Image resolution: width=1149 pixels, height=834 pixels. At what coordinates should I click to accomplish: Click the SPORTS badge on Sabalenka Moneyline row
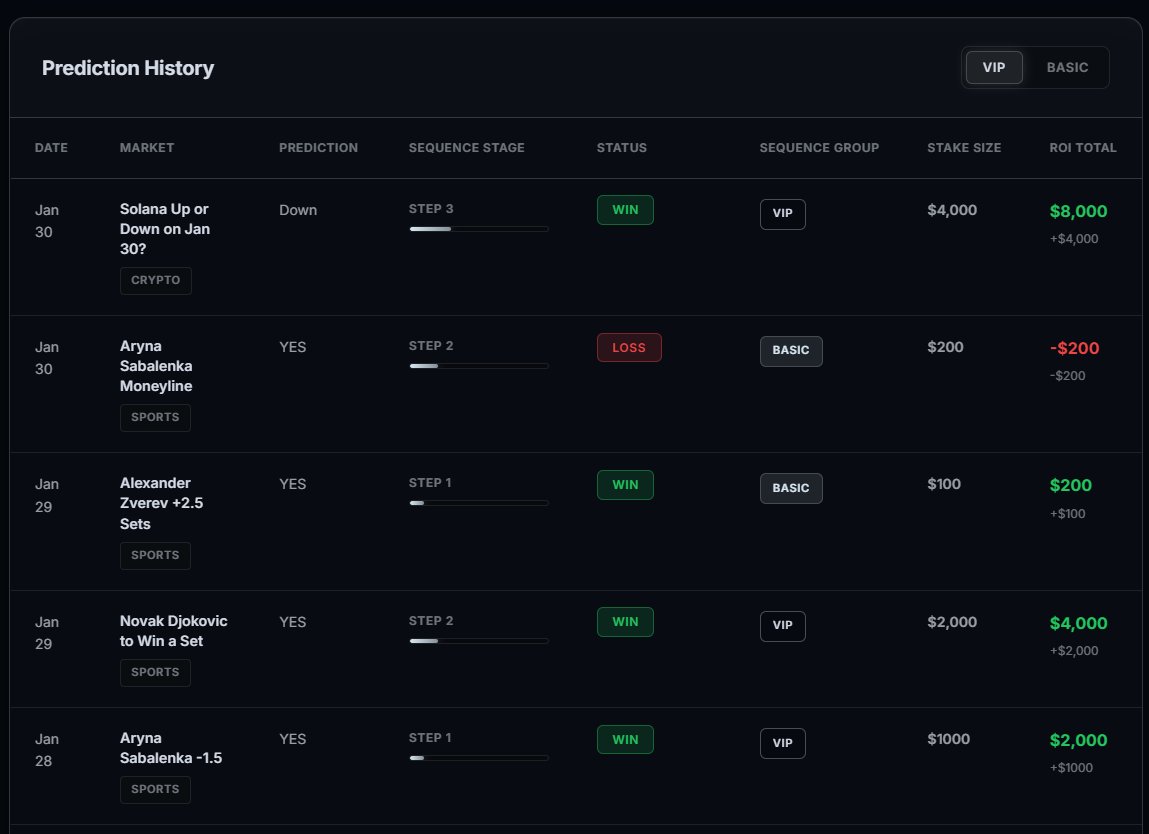[x=155, y=418]
